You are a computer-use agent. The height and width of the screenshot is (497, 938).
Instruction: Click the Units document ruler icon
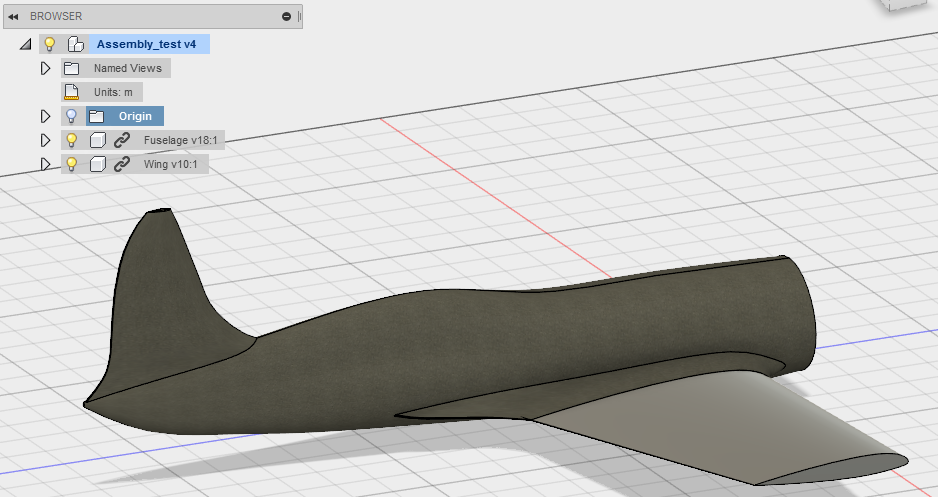pyautogui.click(x=71, y=92)
